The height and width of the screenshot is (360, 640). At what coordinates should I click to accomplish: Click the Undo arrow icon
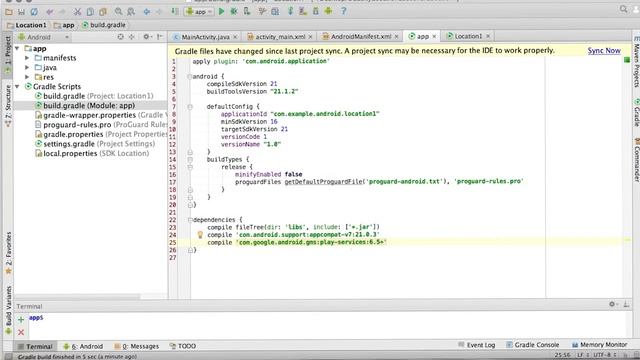(x=50, y=12)
